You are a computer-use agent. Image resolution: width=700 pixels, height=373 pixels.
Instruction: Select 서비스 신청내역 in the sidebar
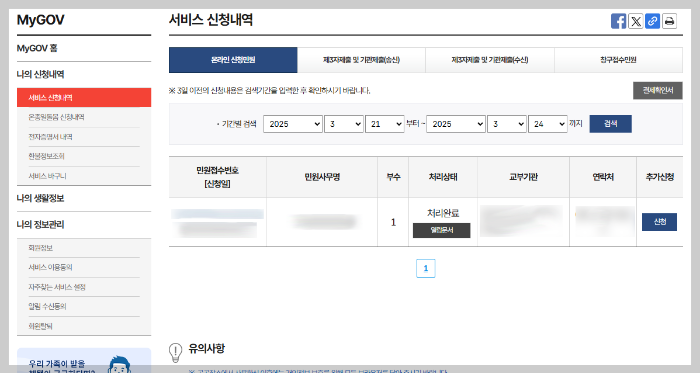[x=84, y=98]
